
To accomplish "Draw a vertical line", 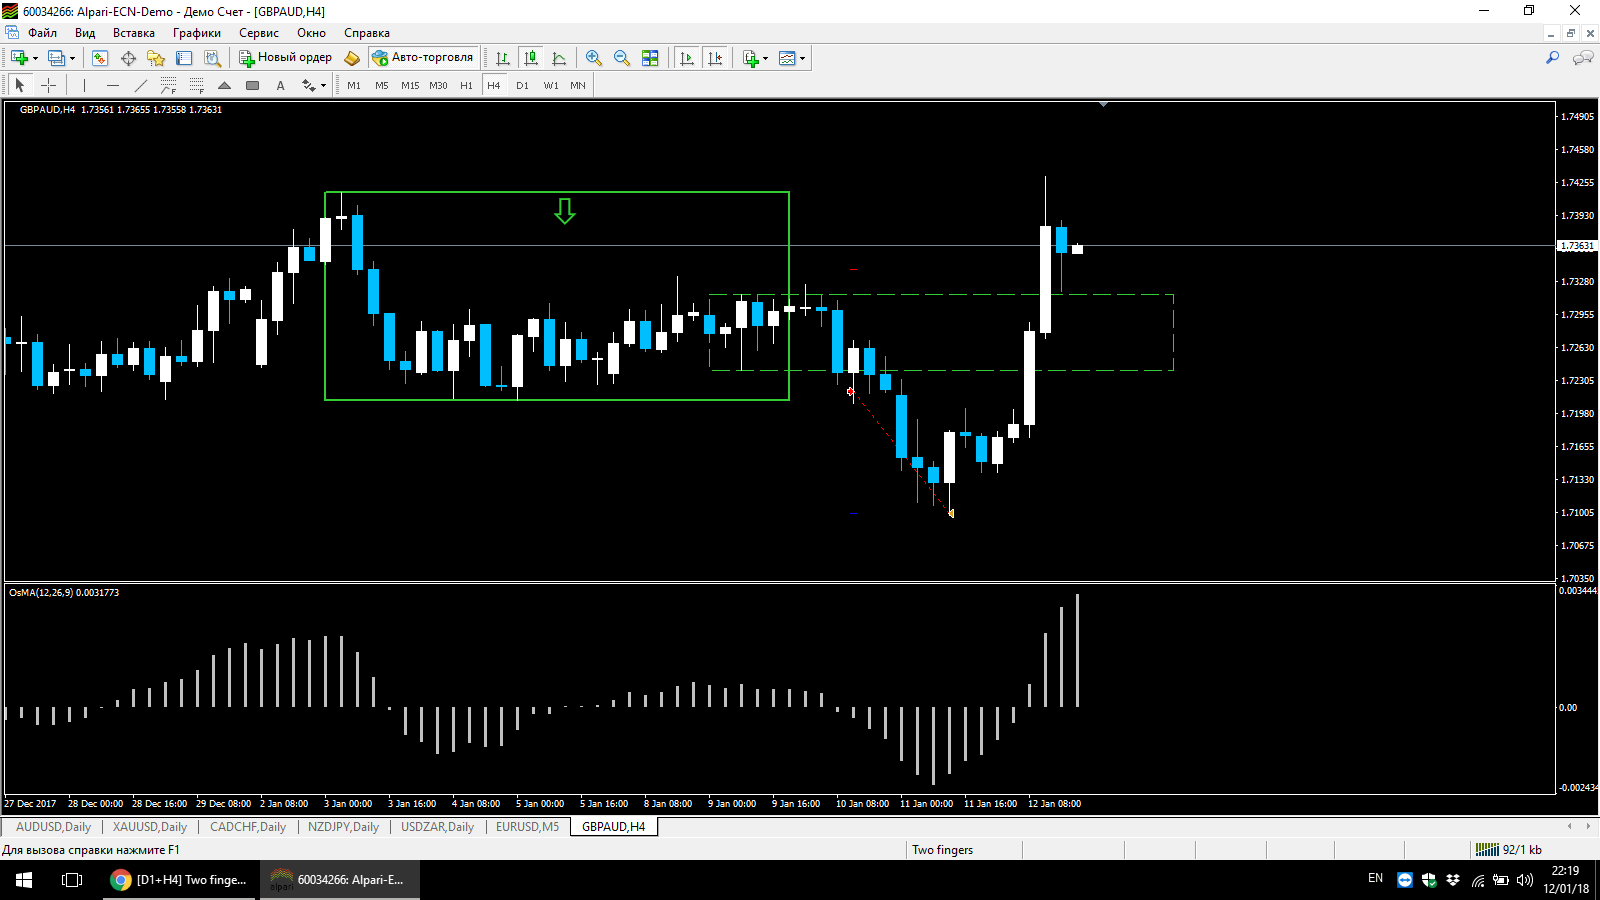I will pyautogui.click(x=85, y=85).
